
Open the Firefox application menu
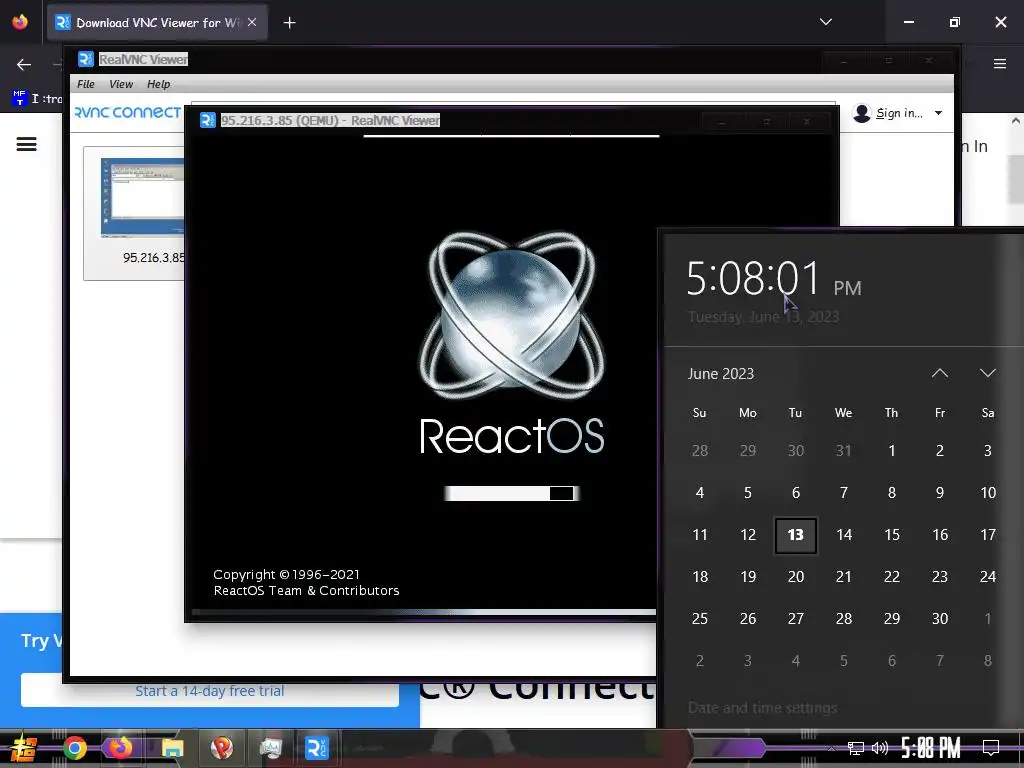pos(1000,63)
